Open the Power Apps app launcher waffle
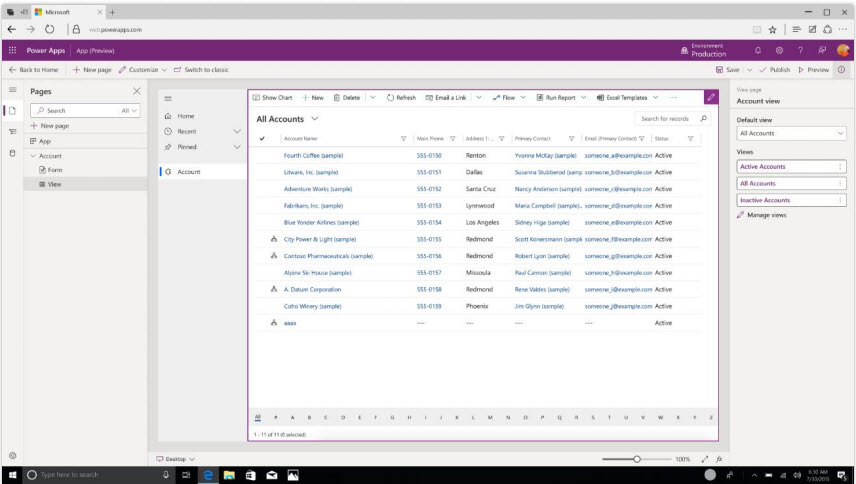Viewport: 856px width, 484px height. click(x=12, y=50)
